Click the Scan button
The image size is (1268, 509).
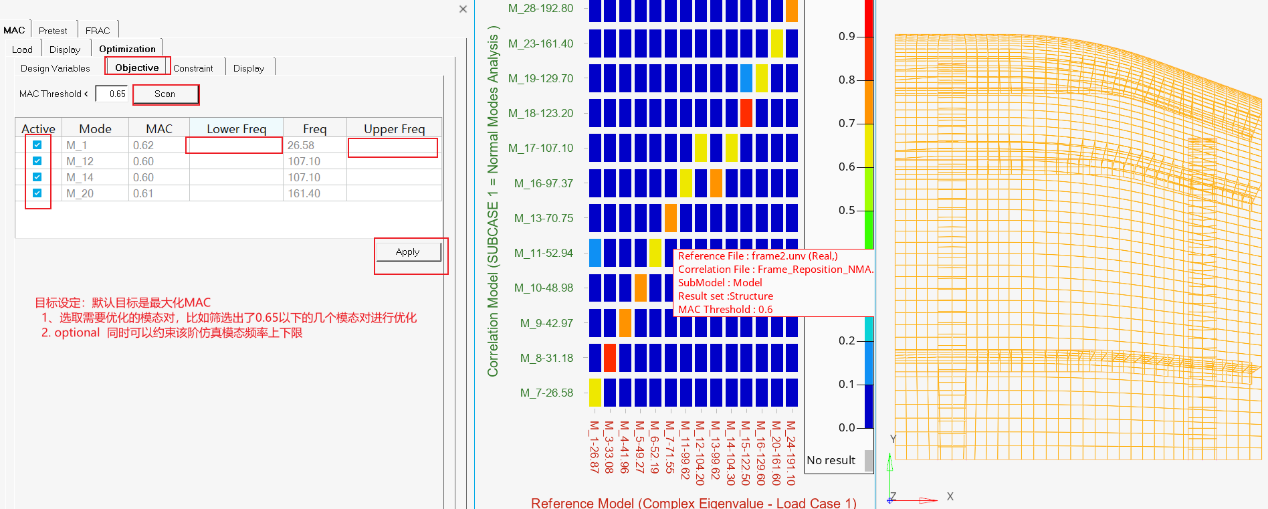165,94
